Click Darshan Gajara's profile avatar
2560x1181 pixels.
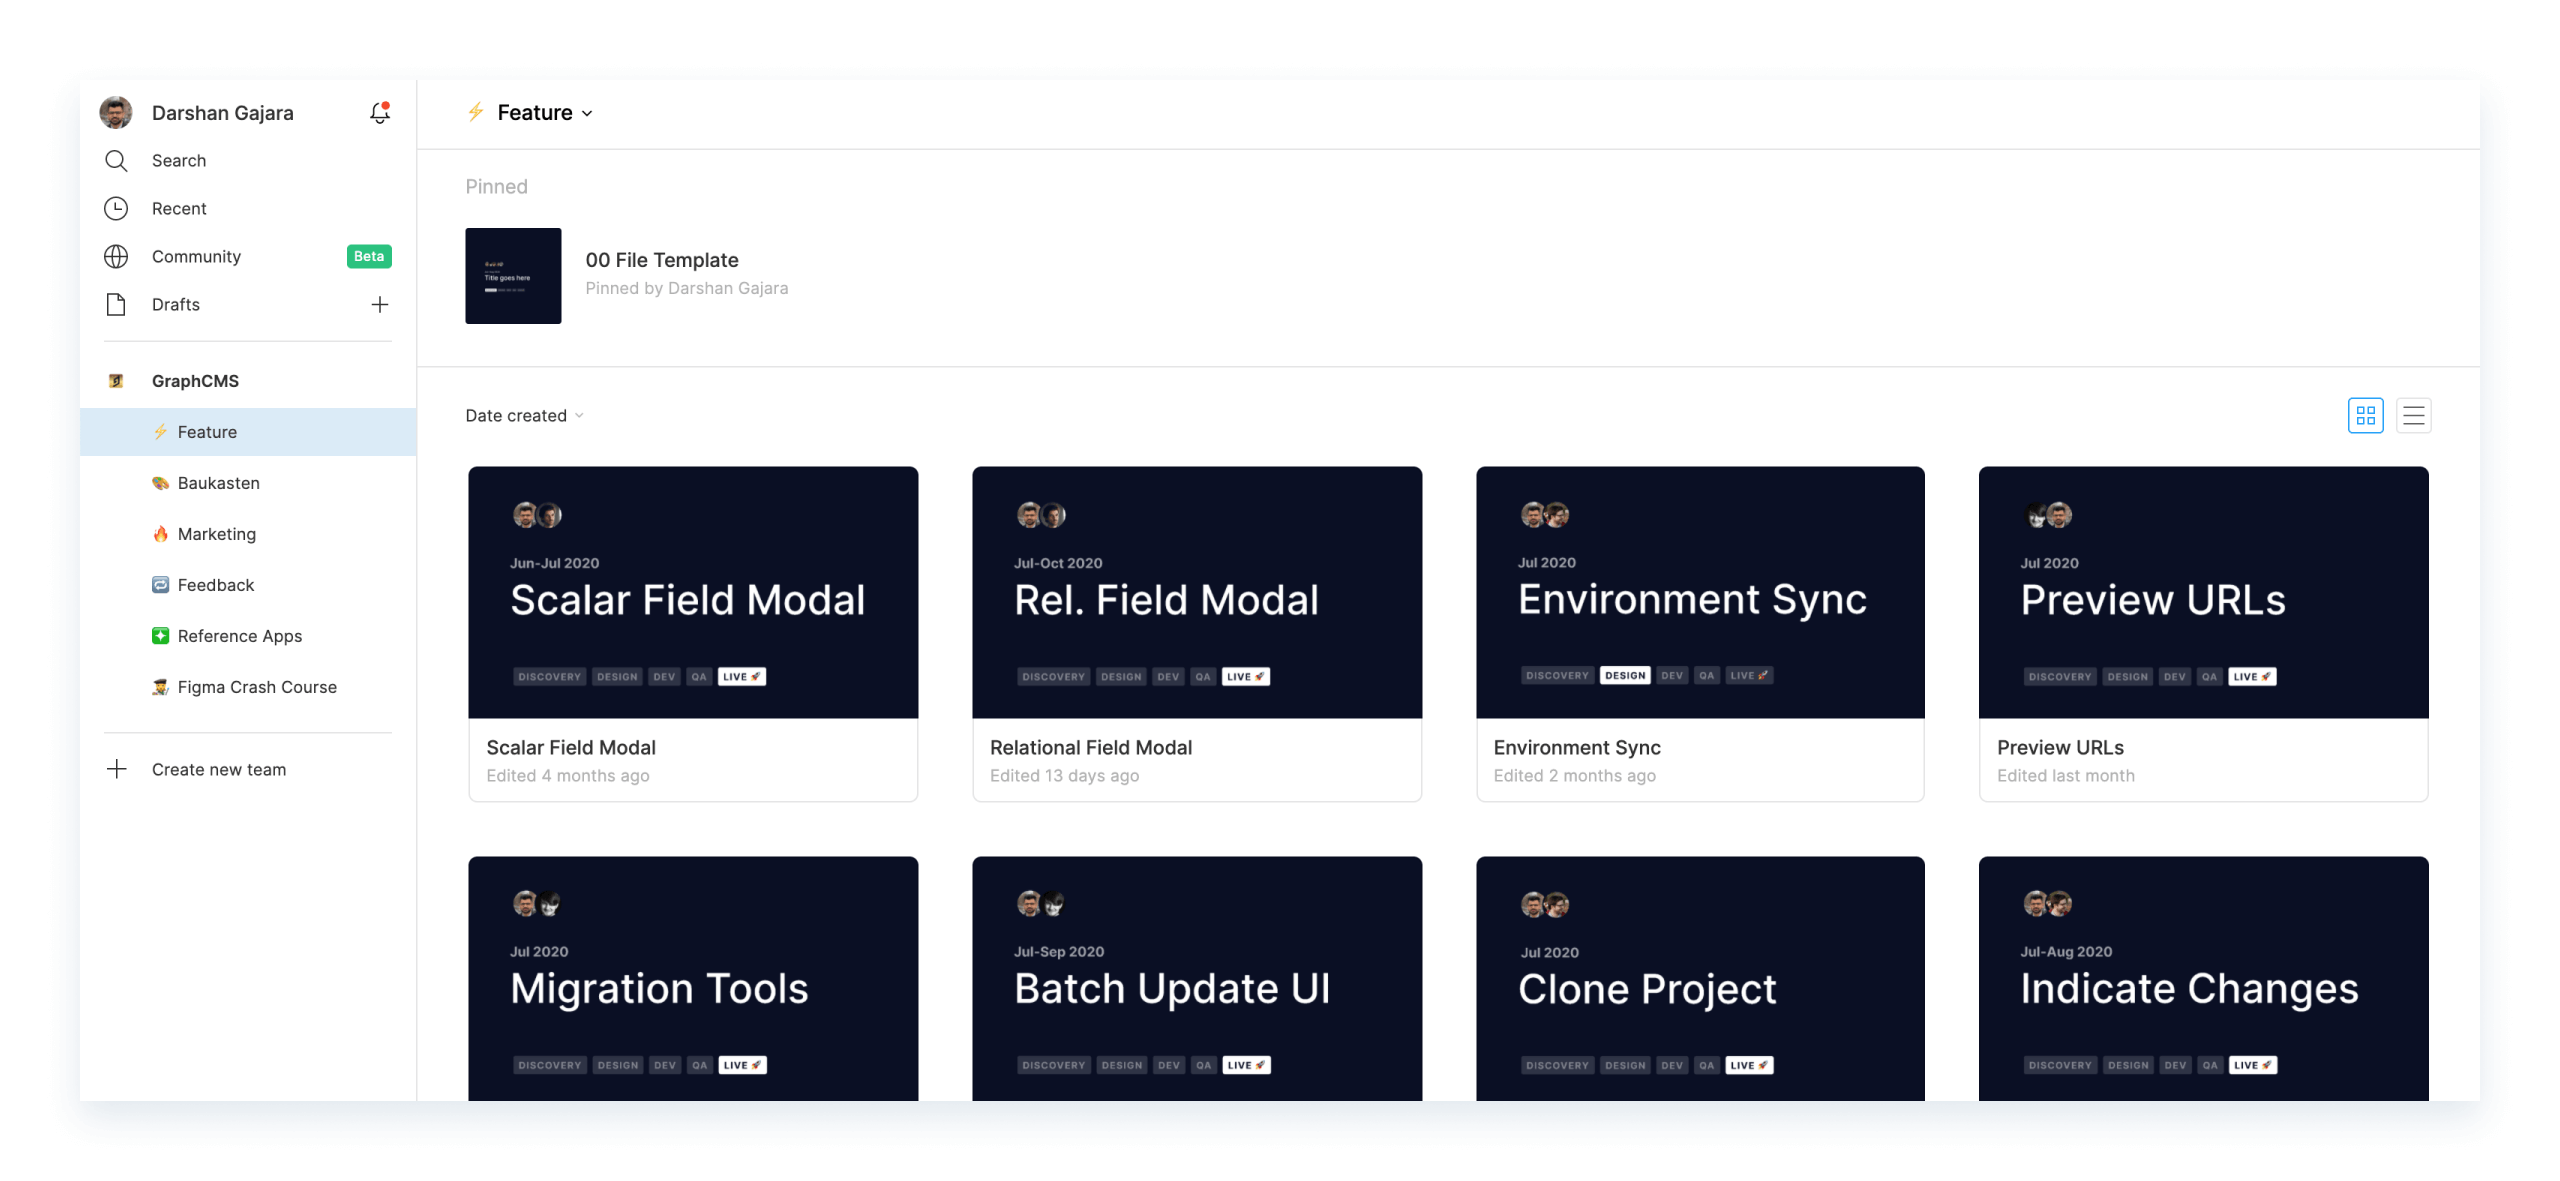[116, 112]
